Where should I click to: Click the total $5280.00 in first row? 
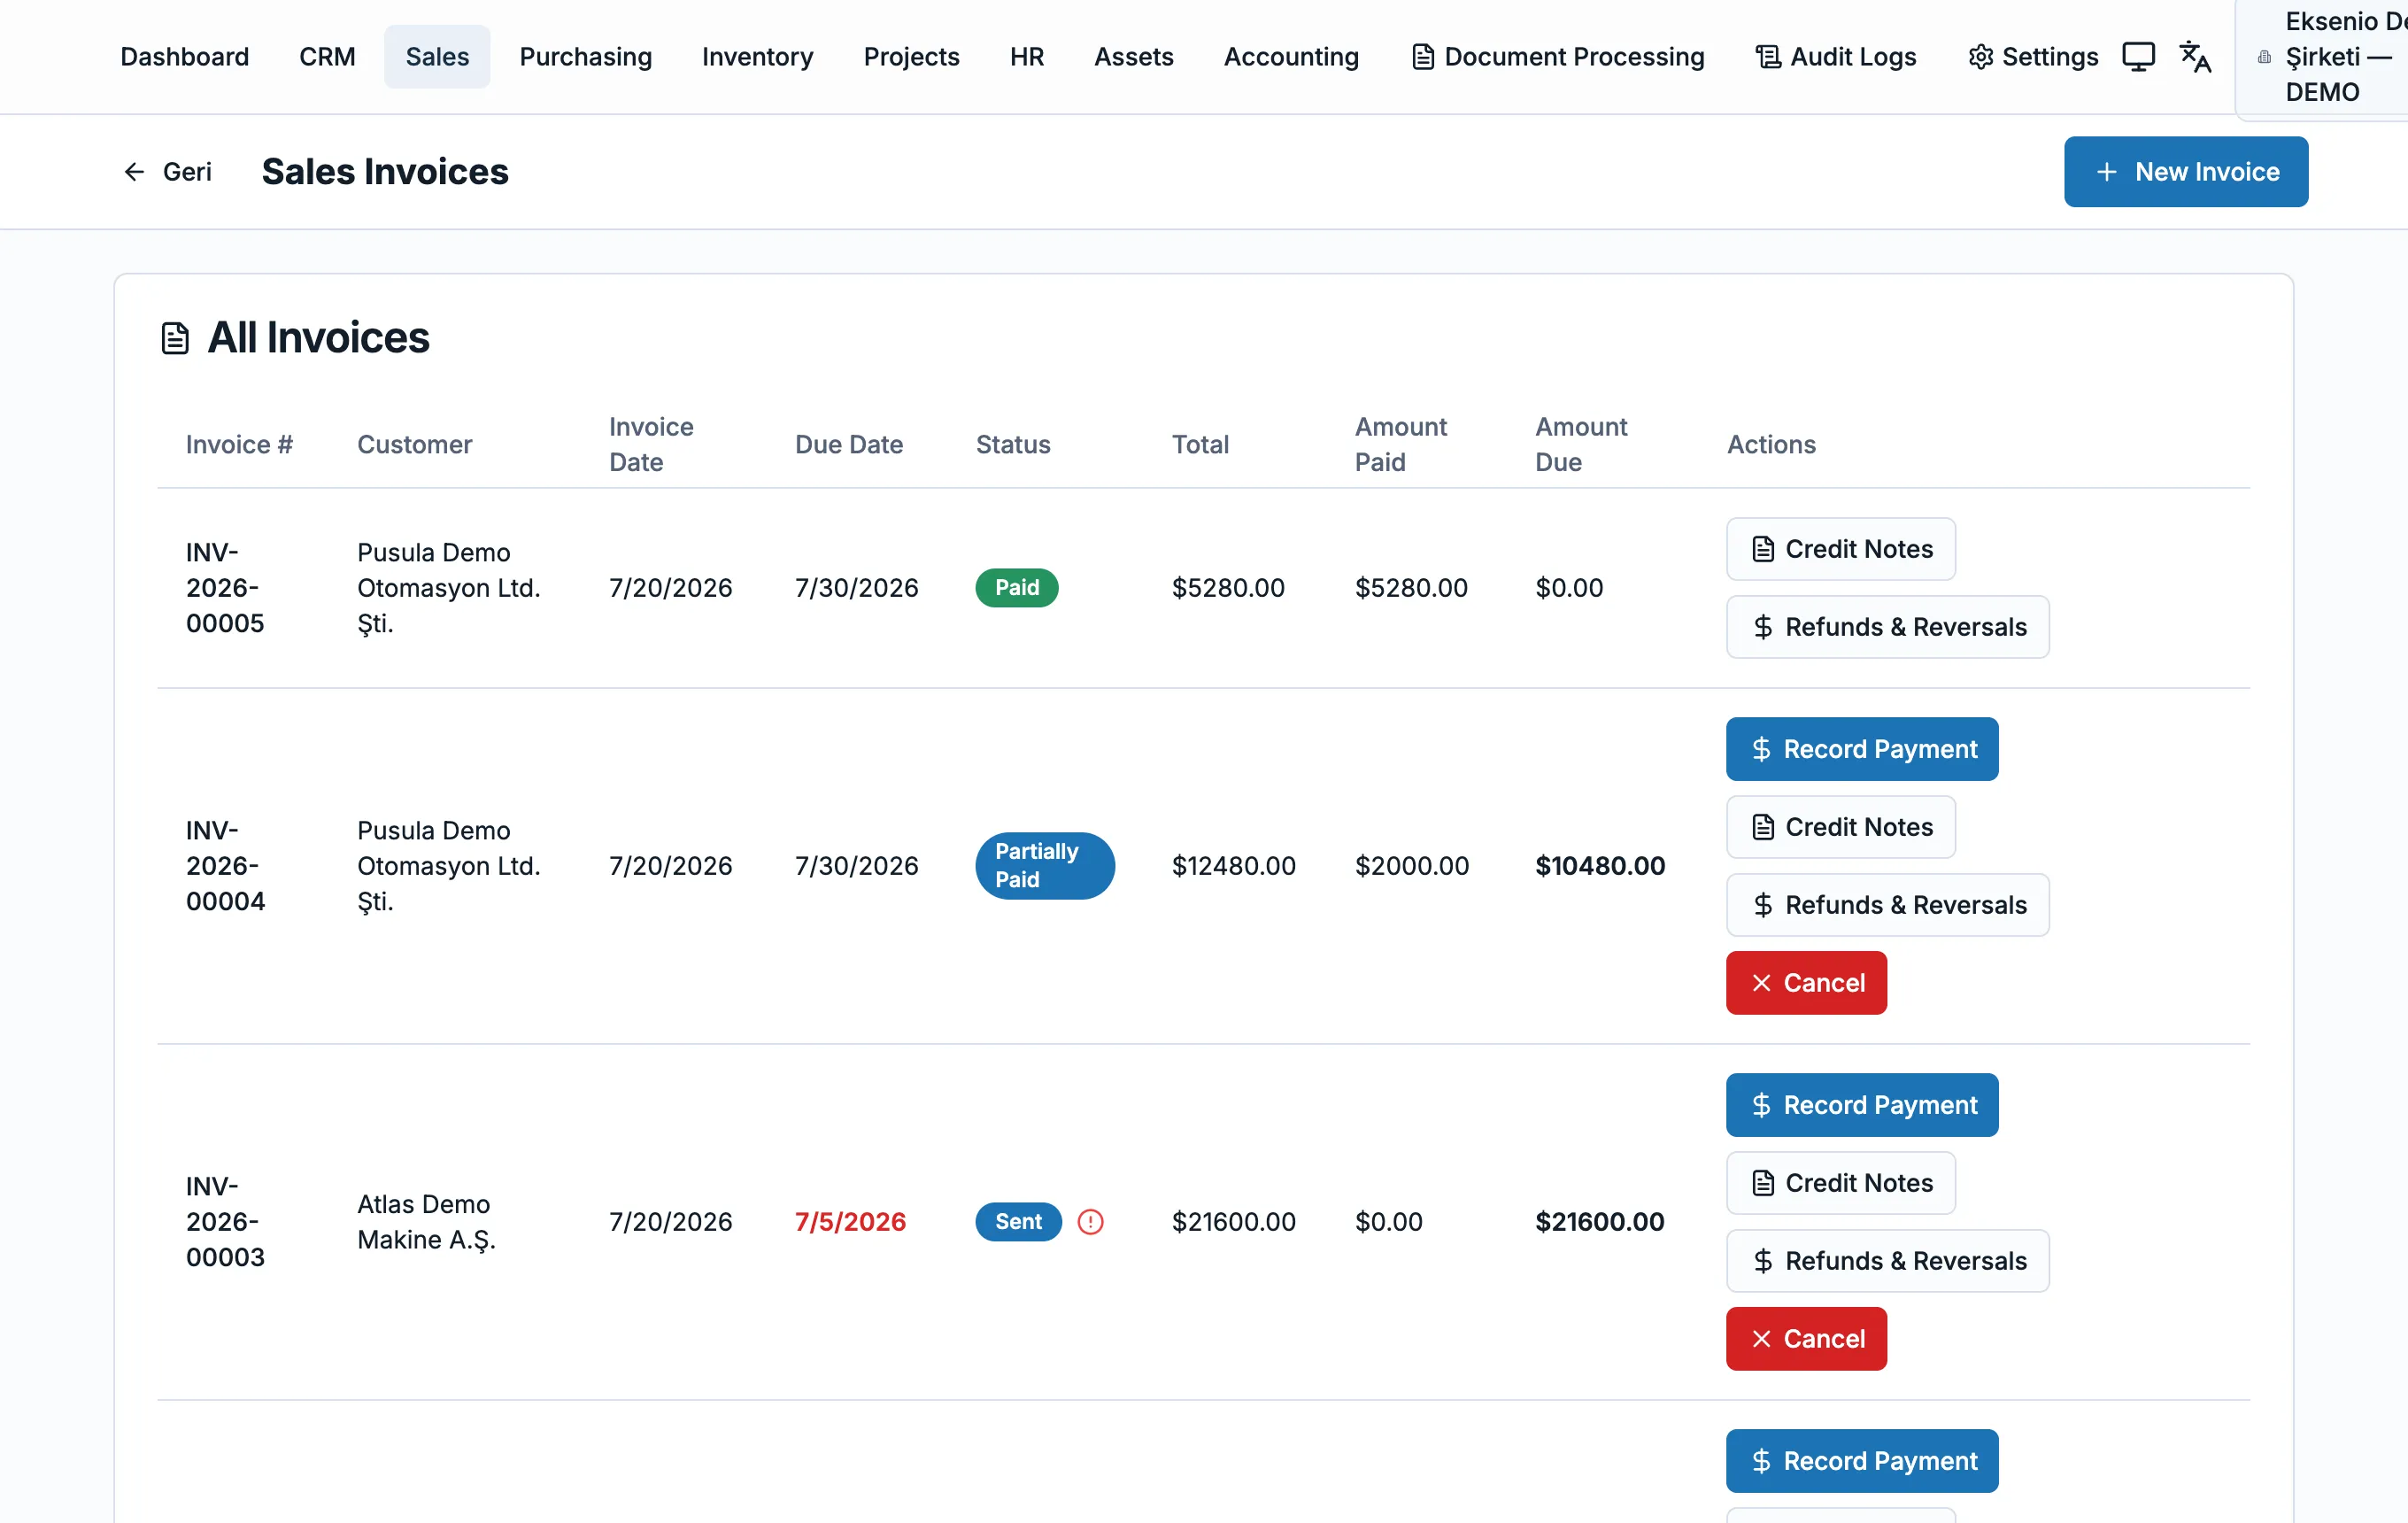click(1228, 588)
